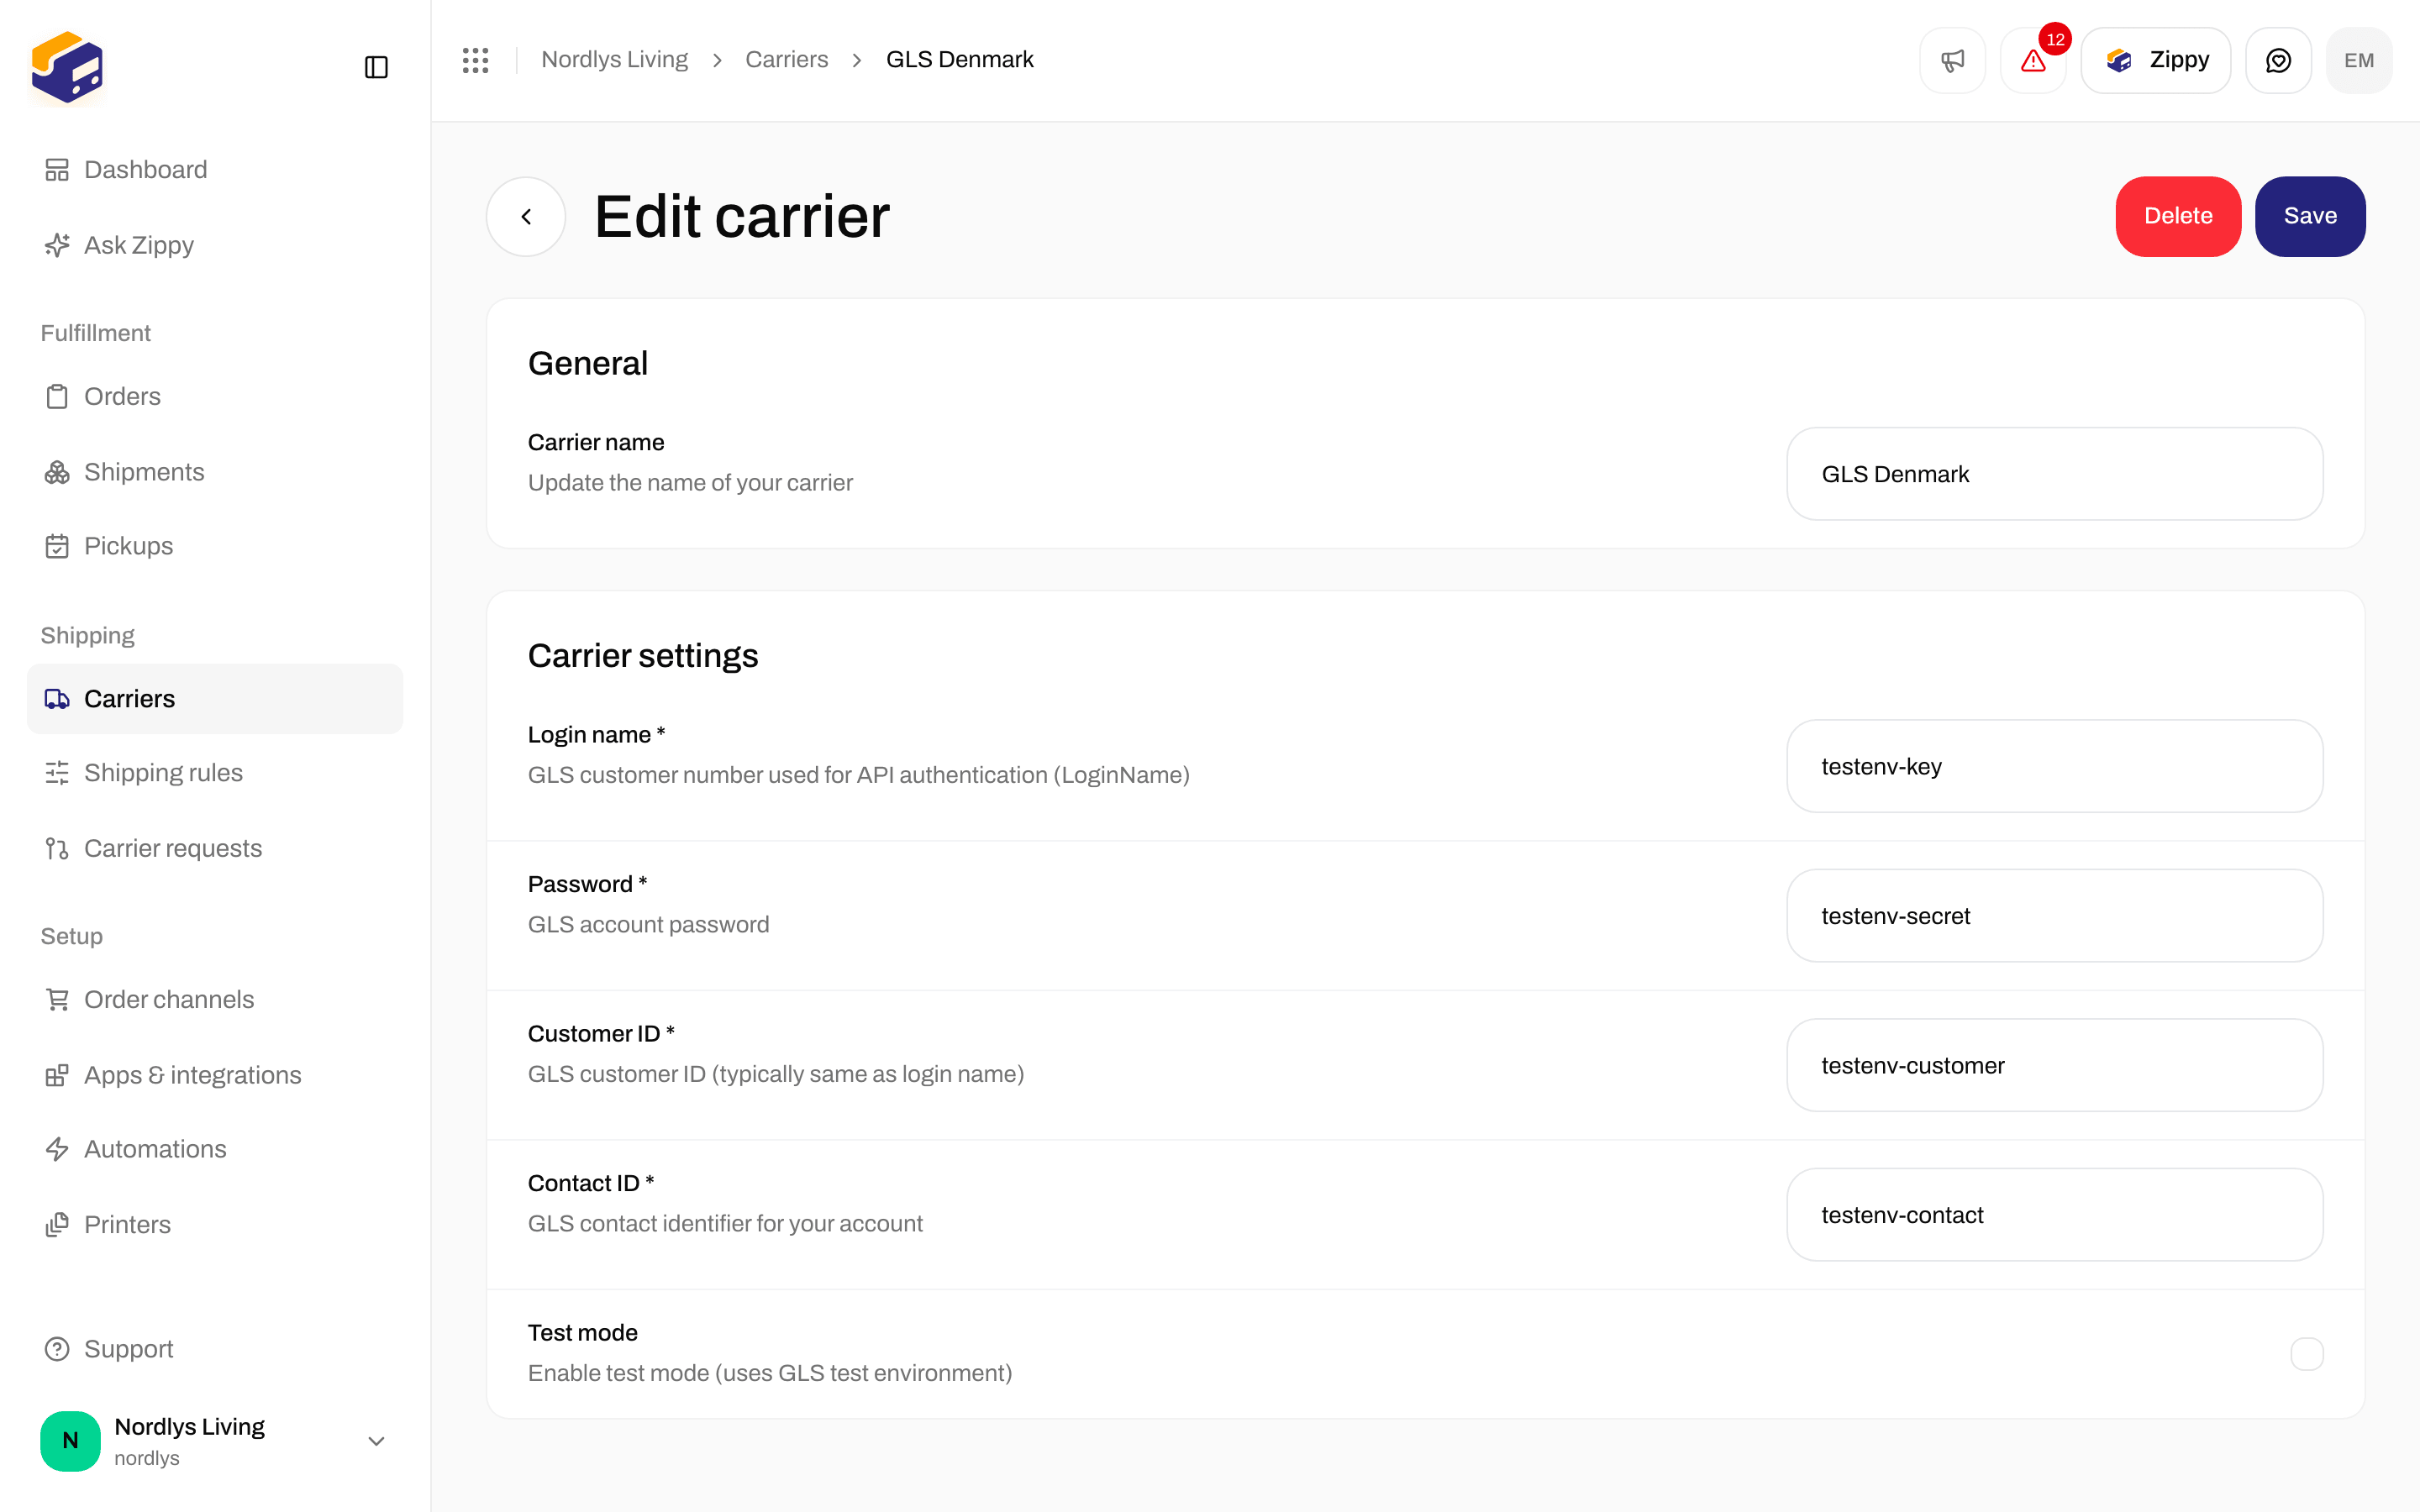Go to Shipments page

coord(215,472)
